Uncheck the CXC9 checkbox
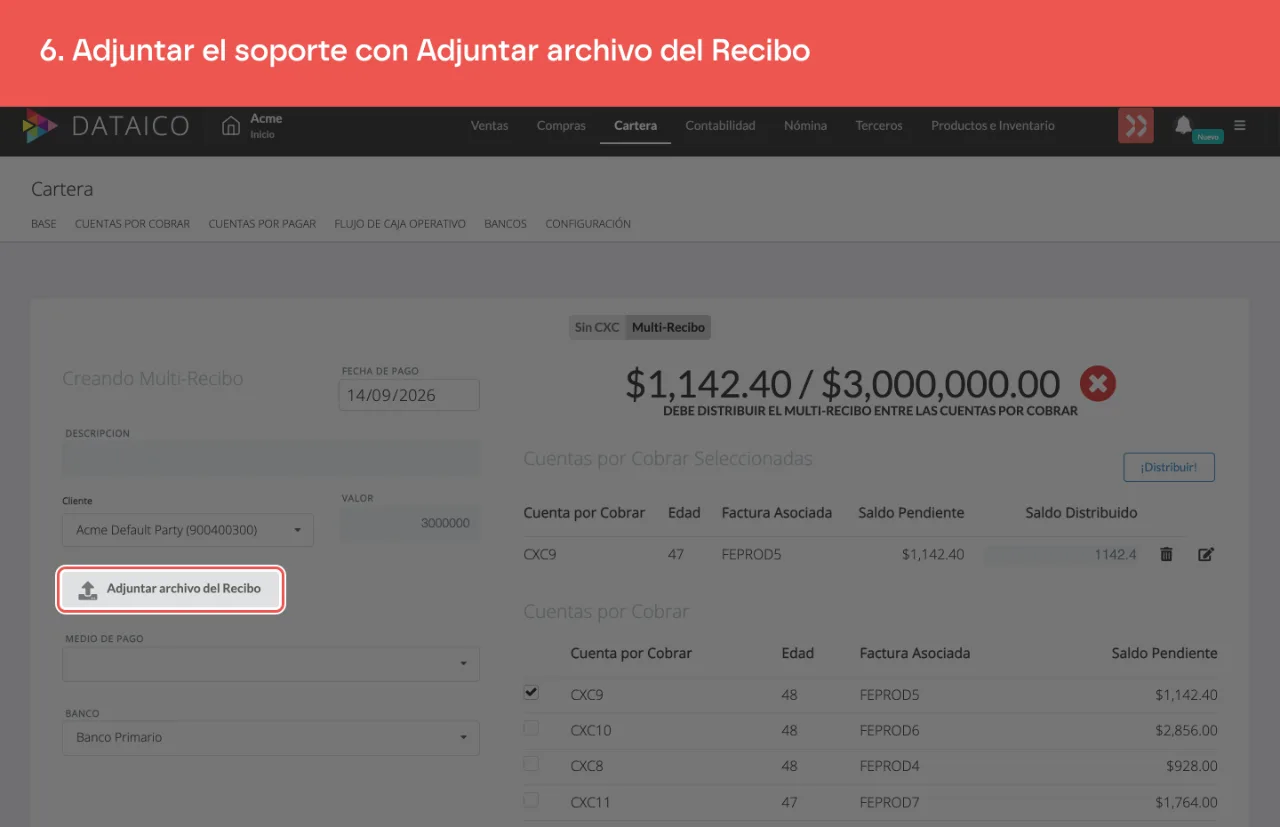This screenshot has height=827, width=1280. (x=531, y=692)
